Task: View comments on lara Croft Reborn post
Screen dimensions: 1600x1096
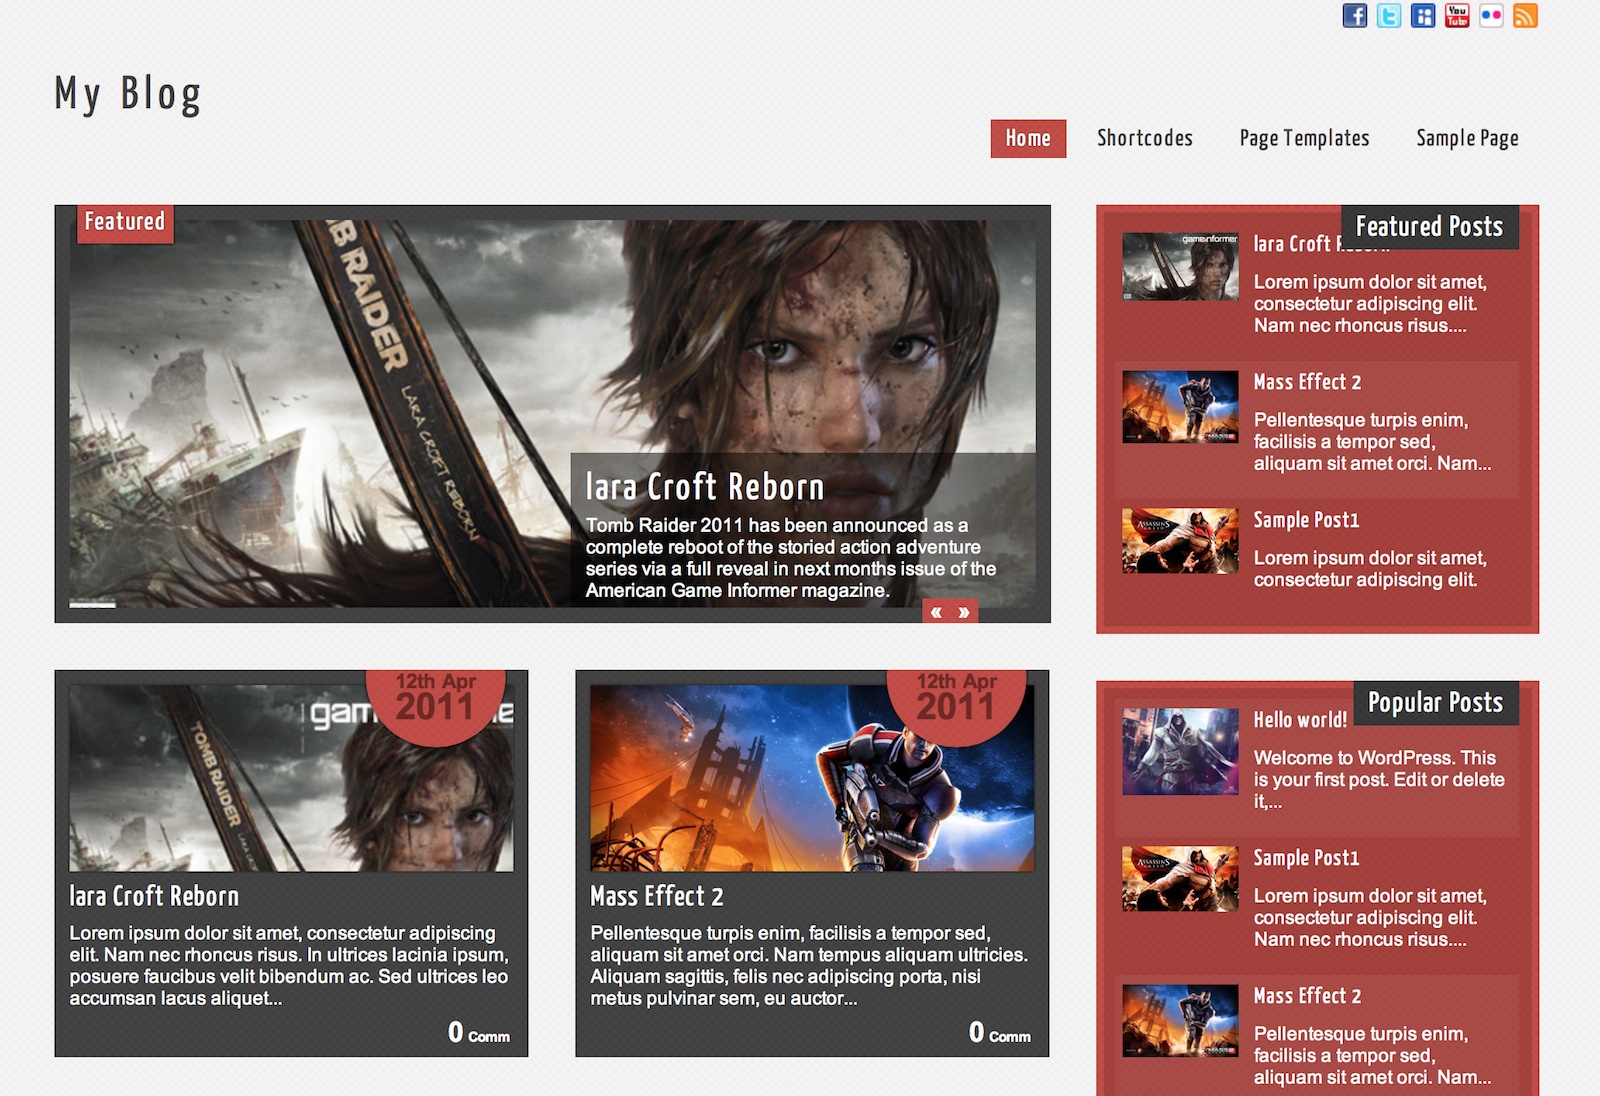Action: tap(479, 1034)
